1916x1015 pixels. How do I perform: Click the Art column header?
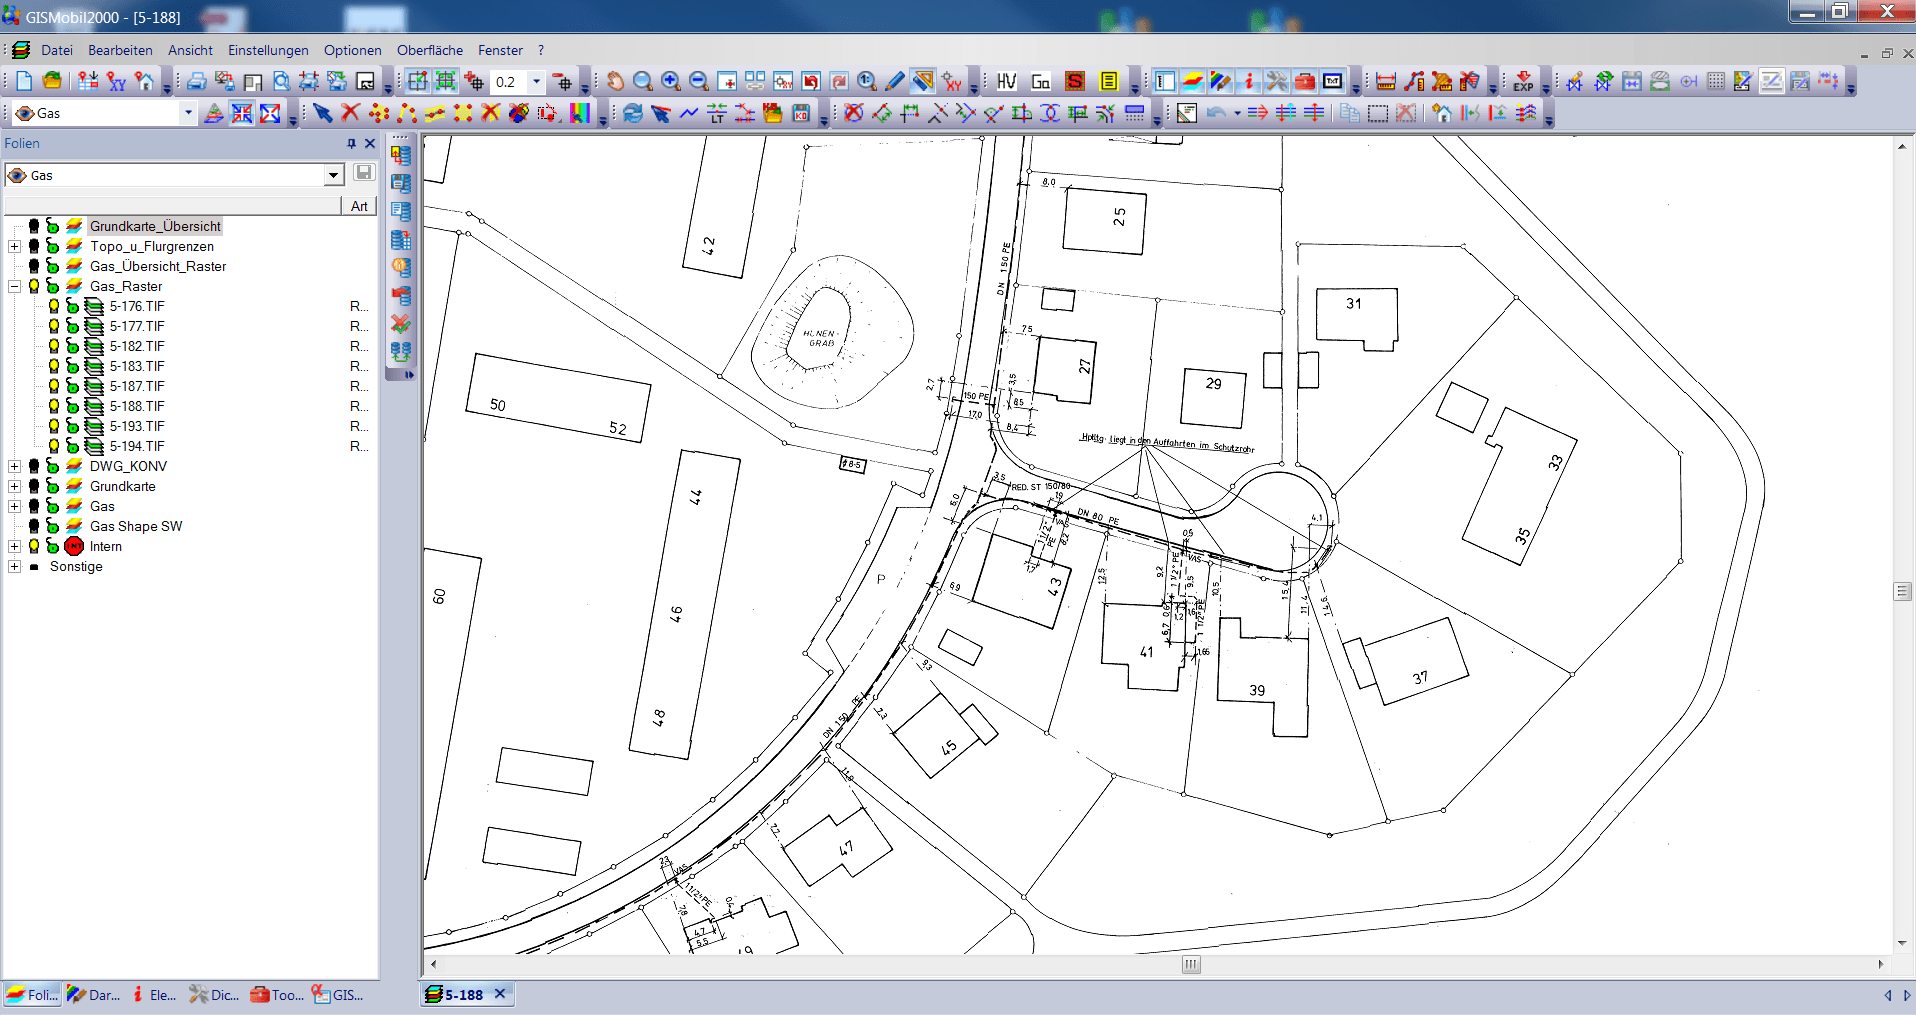(x=359, y=206)
